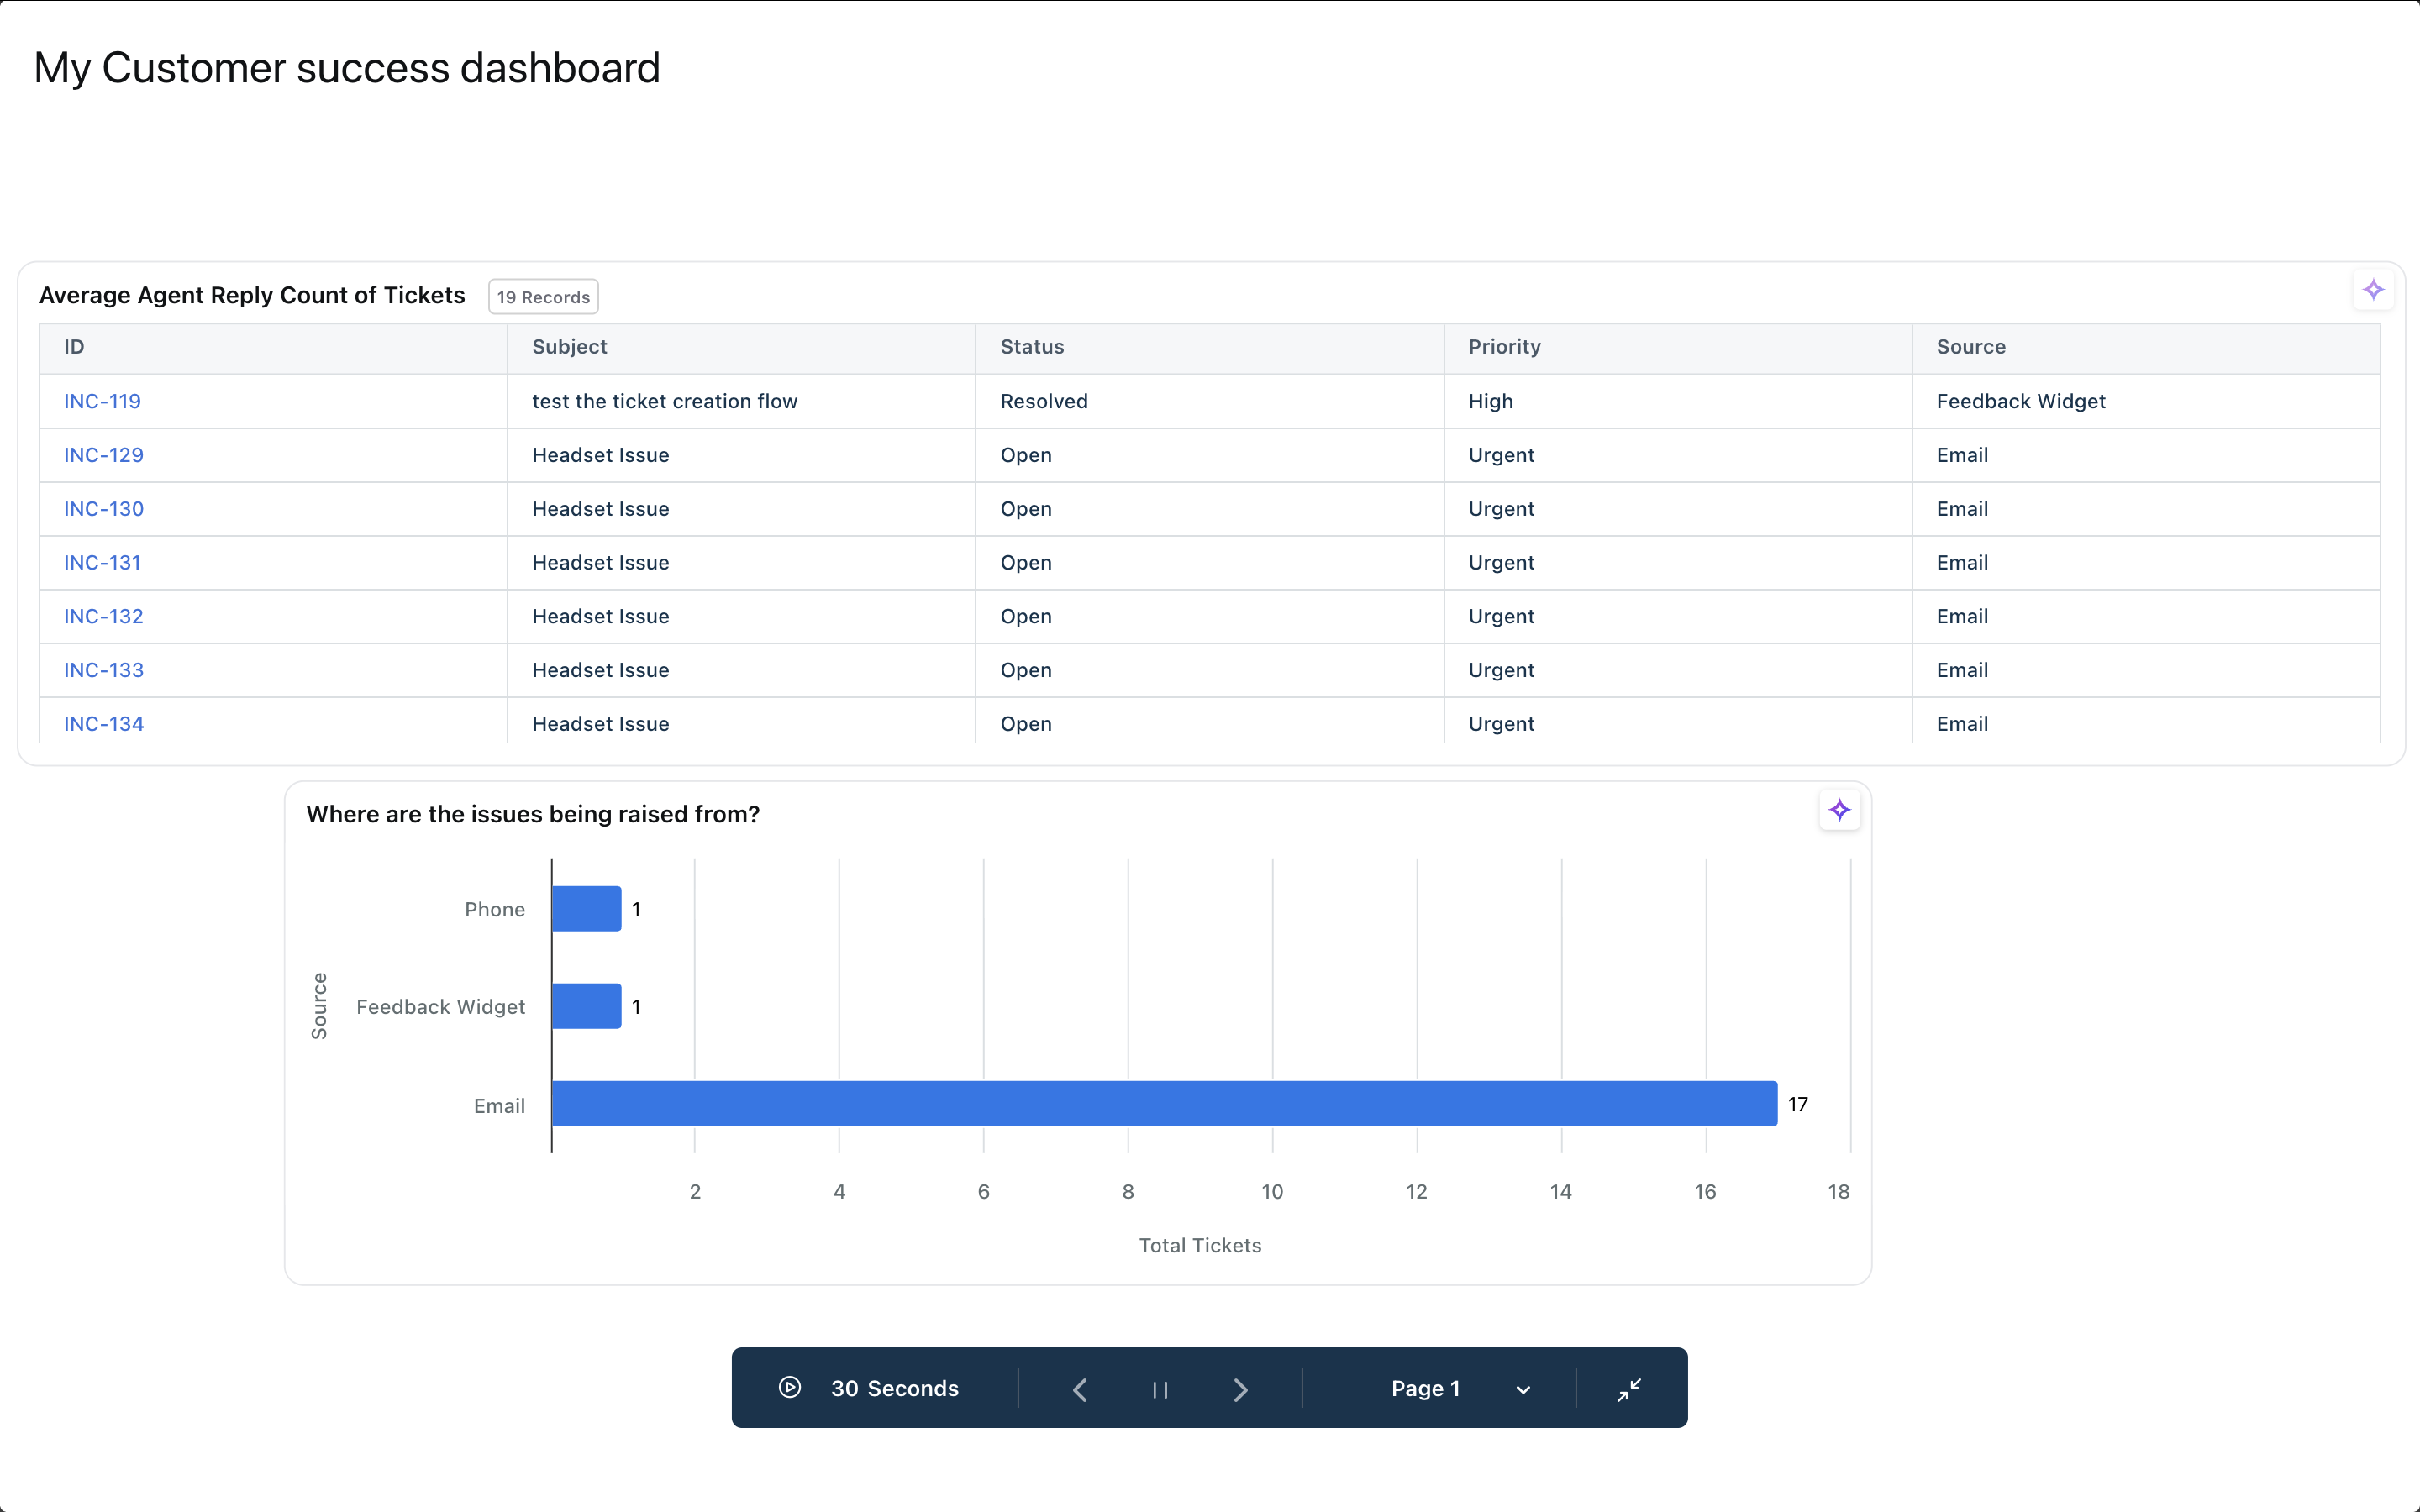Open ticket INC-119 link
This screenshot has height=1512, width=2420.
pos(102,401)
